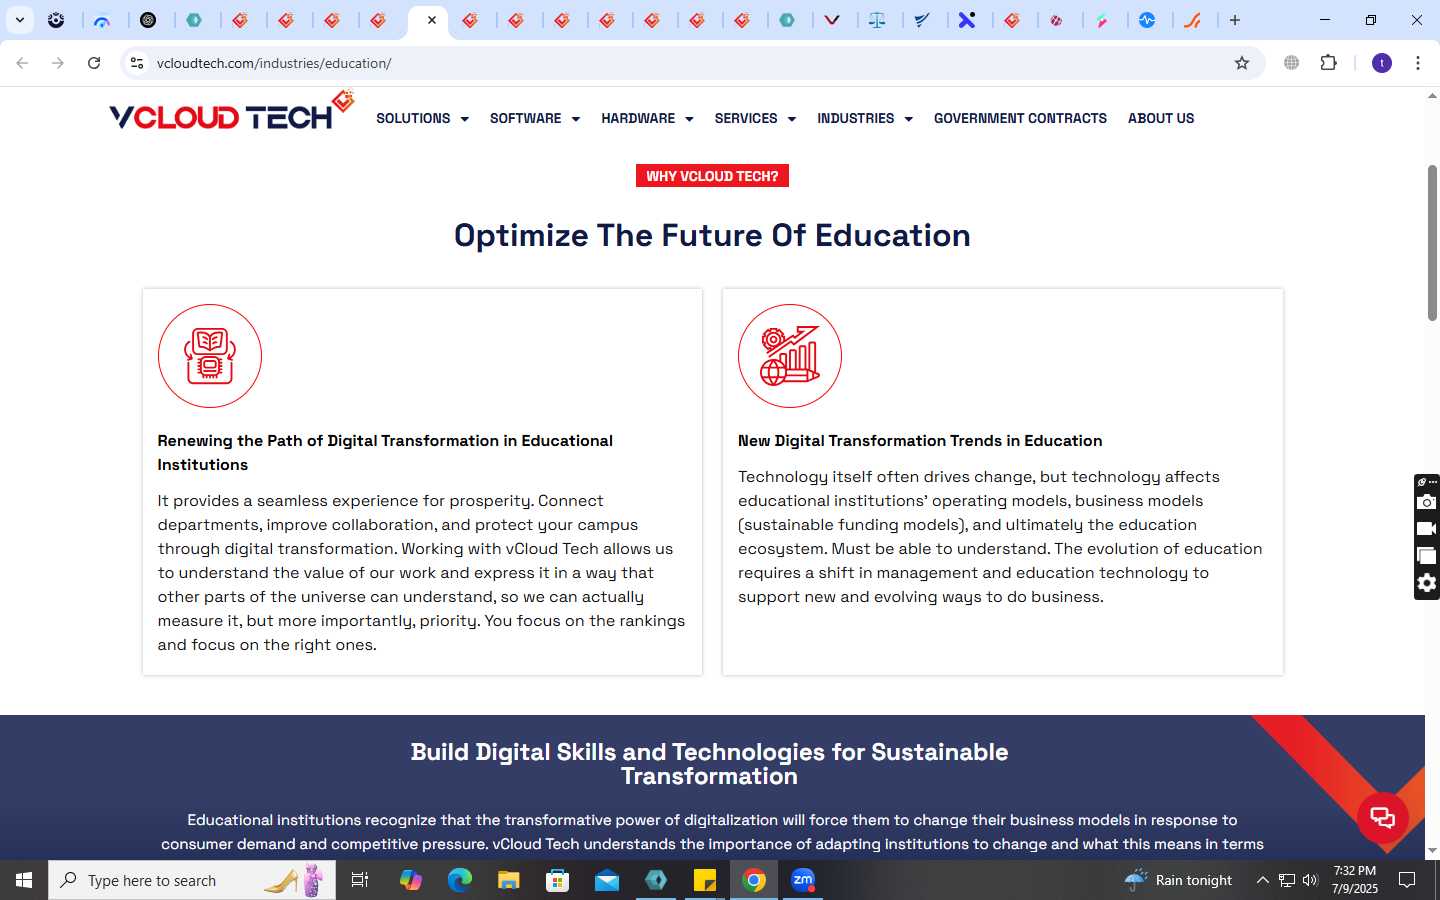The image size is (1440, 900).
Task: Expand the HARDWARE dropdown menu
Action: pos(647,118)
